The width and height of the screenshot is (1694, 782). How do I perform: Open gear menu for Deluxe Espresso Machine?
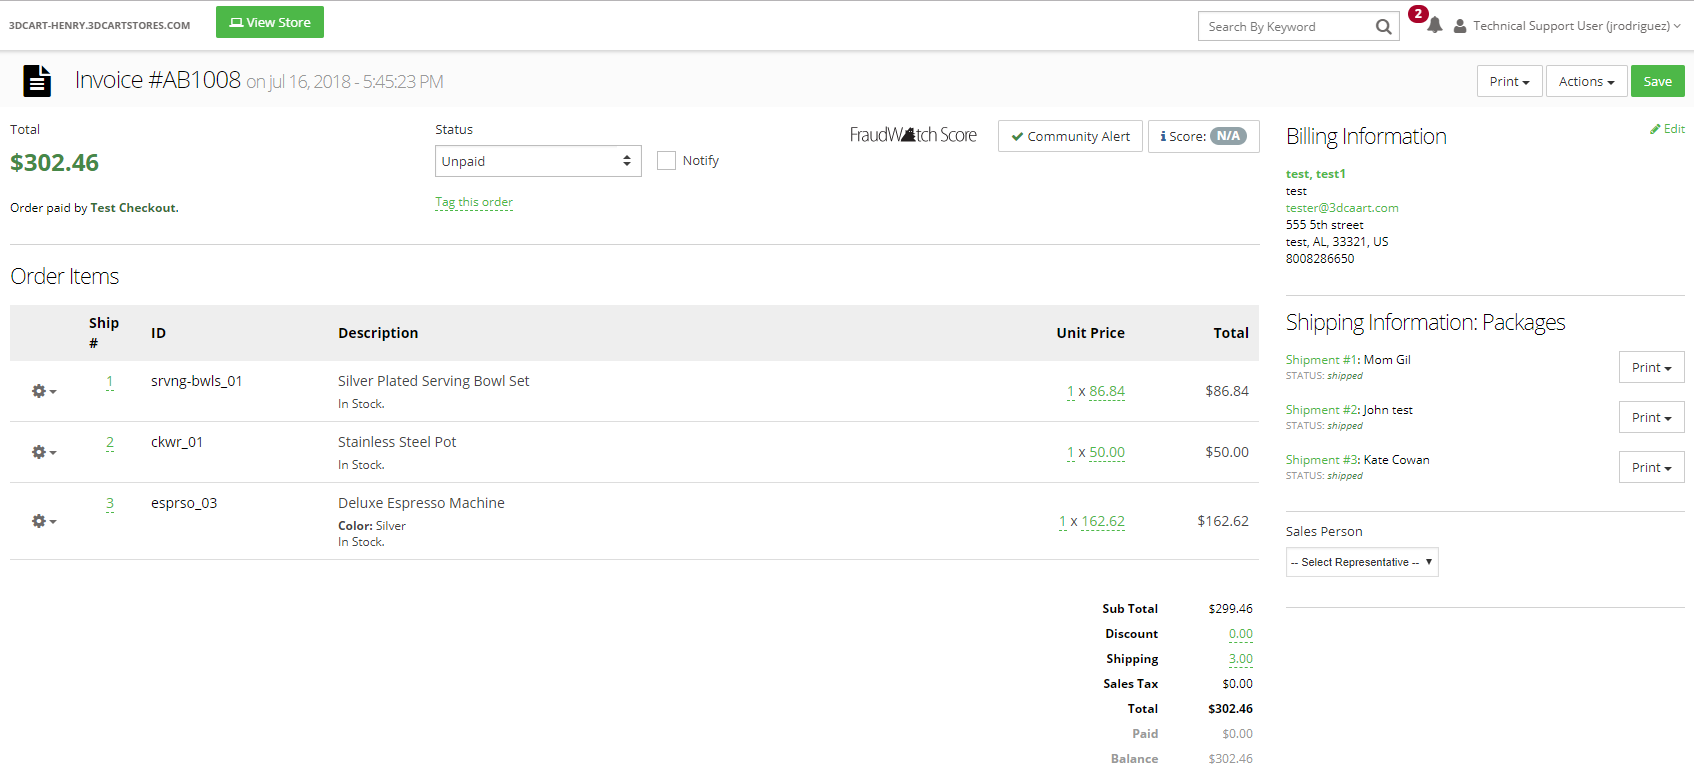pyautogui.click(x=43, y=521)
